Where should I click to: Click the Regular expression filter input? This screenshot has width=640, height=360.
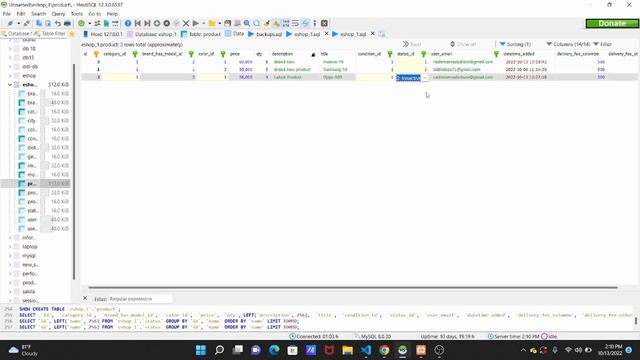click(x=140, y=299)
